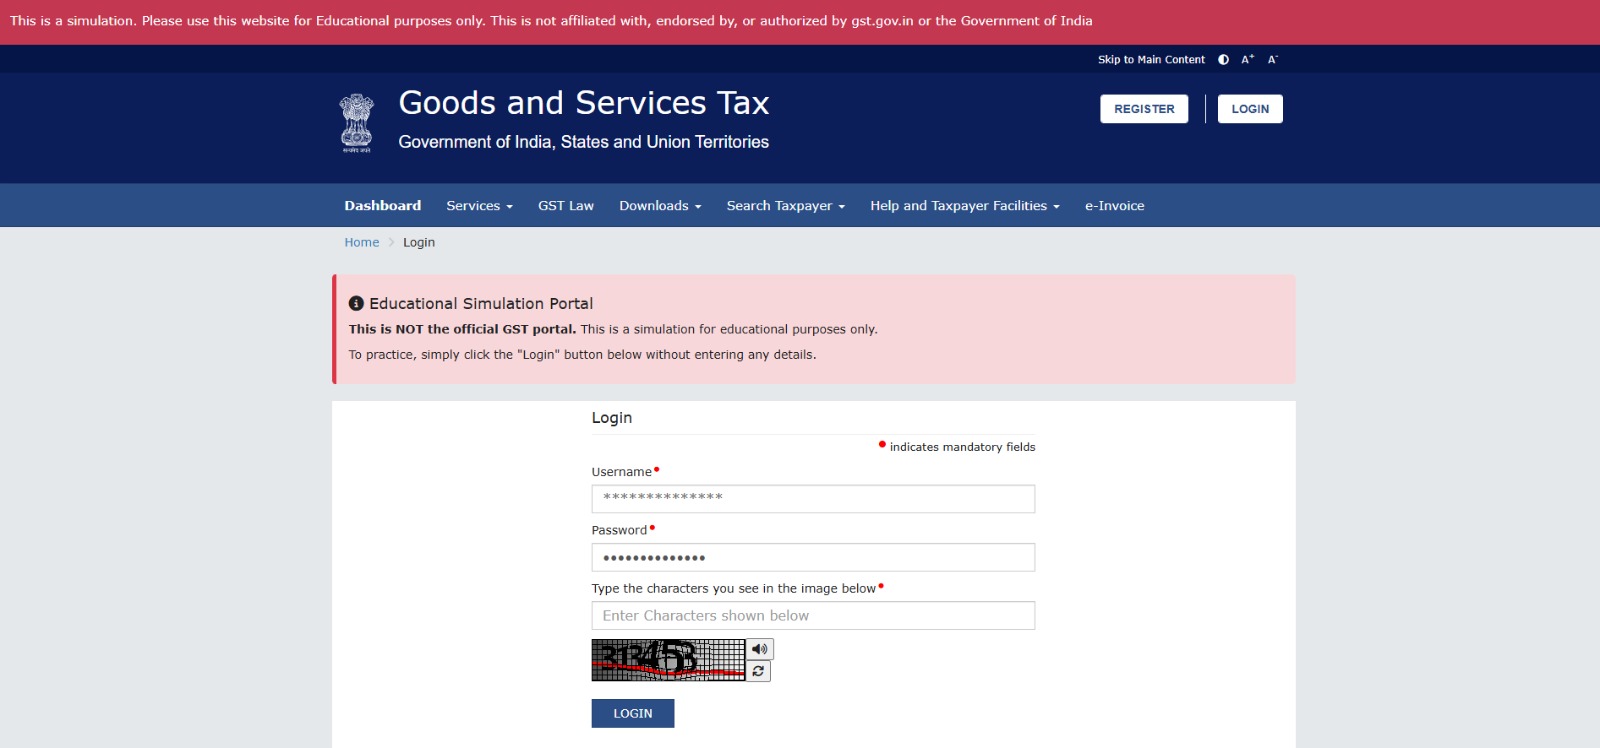The image size is (1600, 748).
Task: Click the national emblem logo
Action: pos(357,123)
